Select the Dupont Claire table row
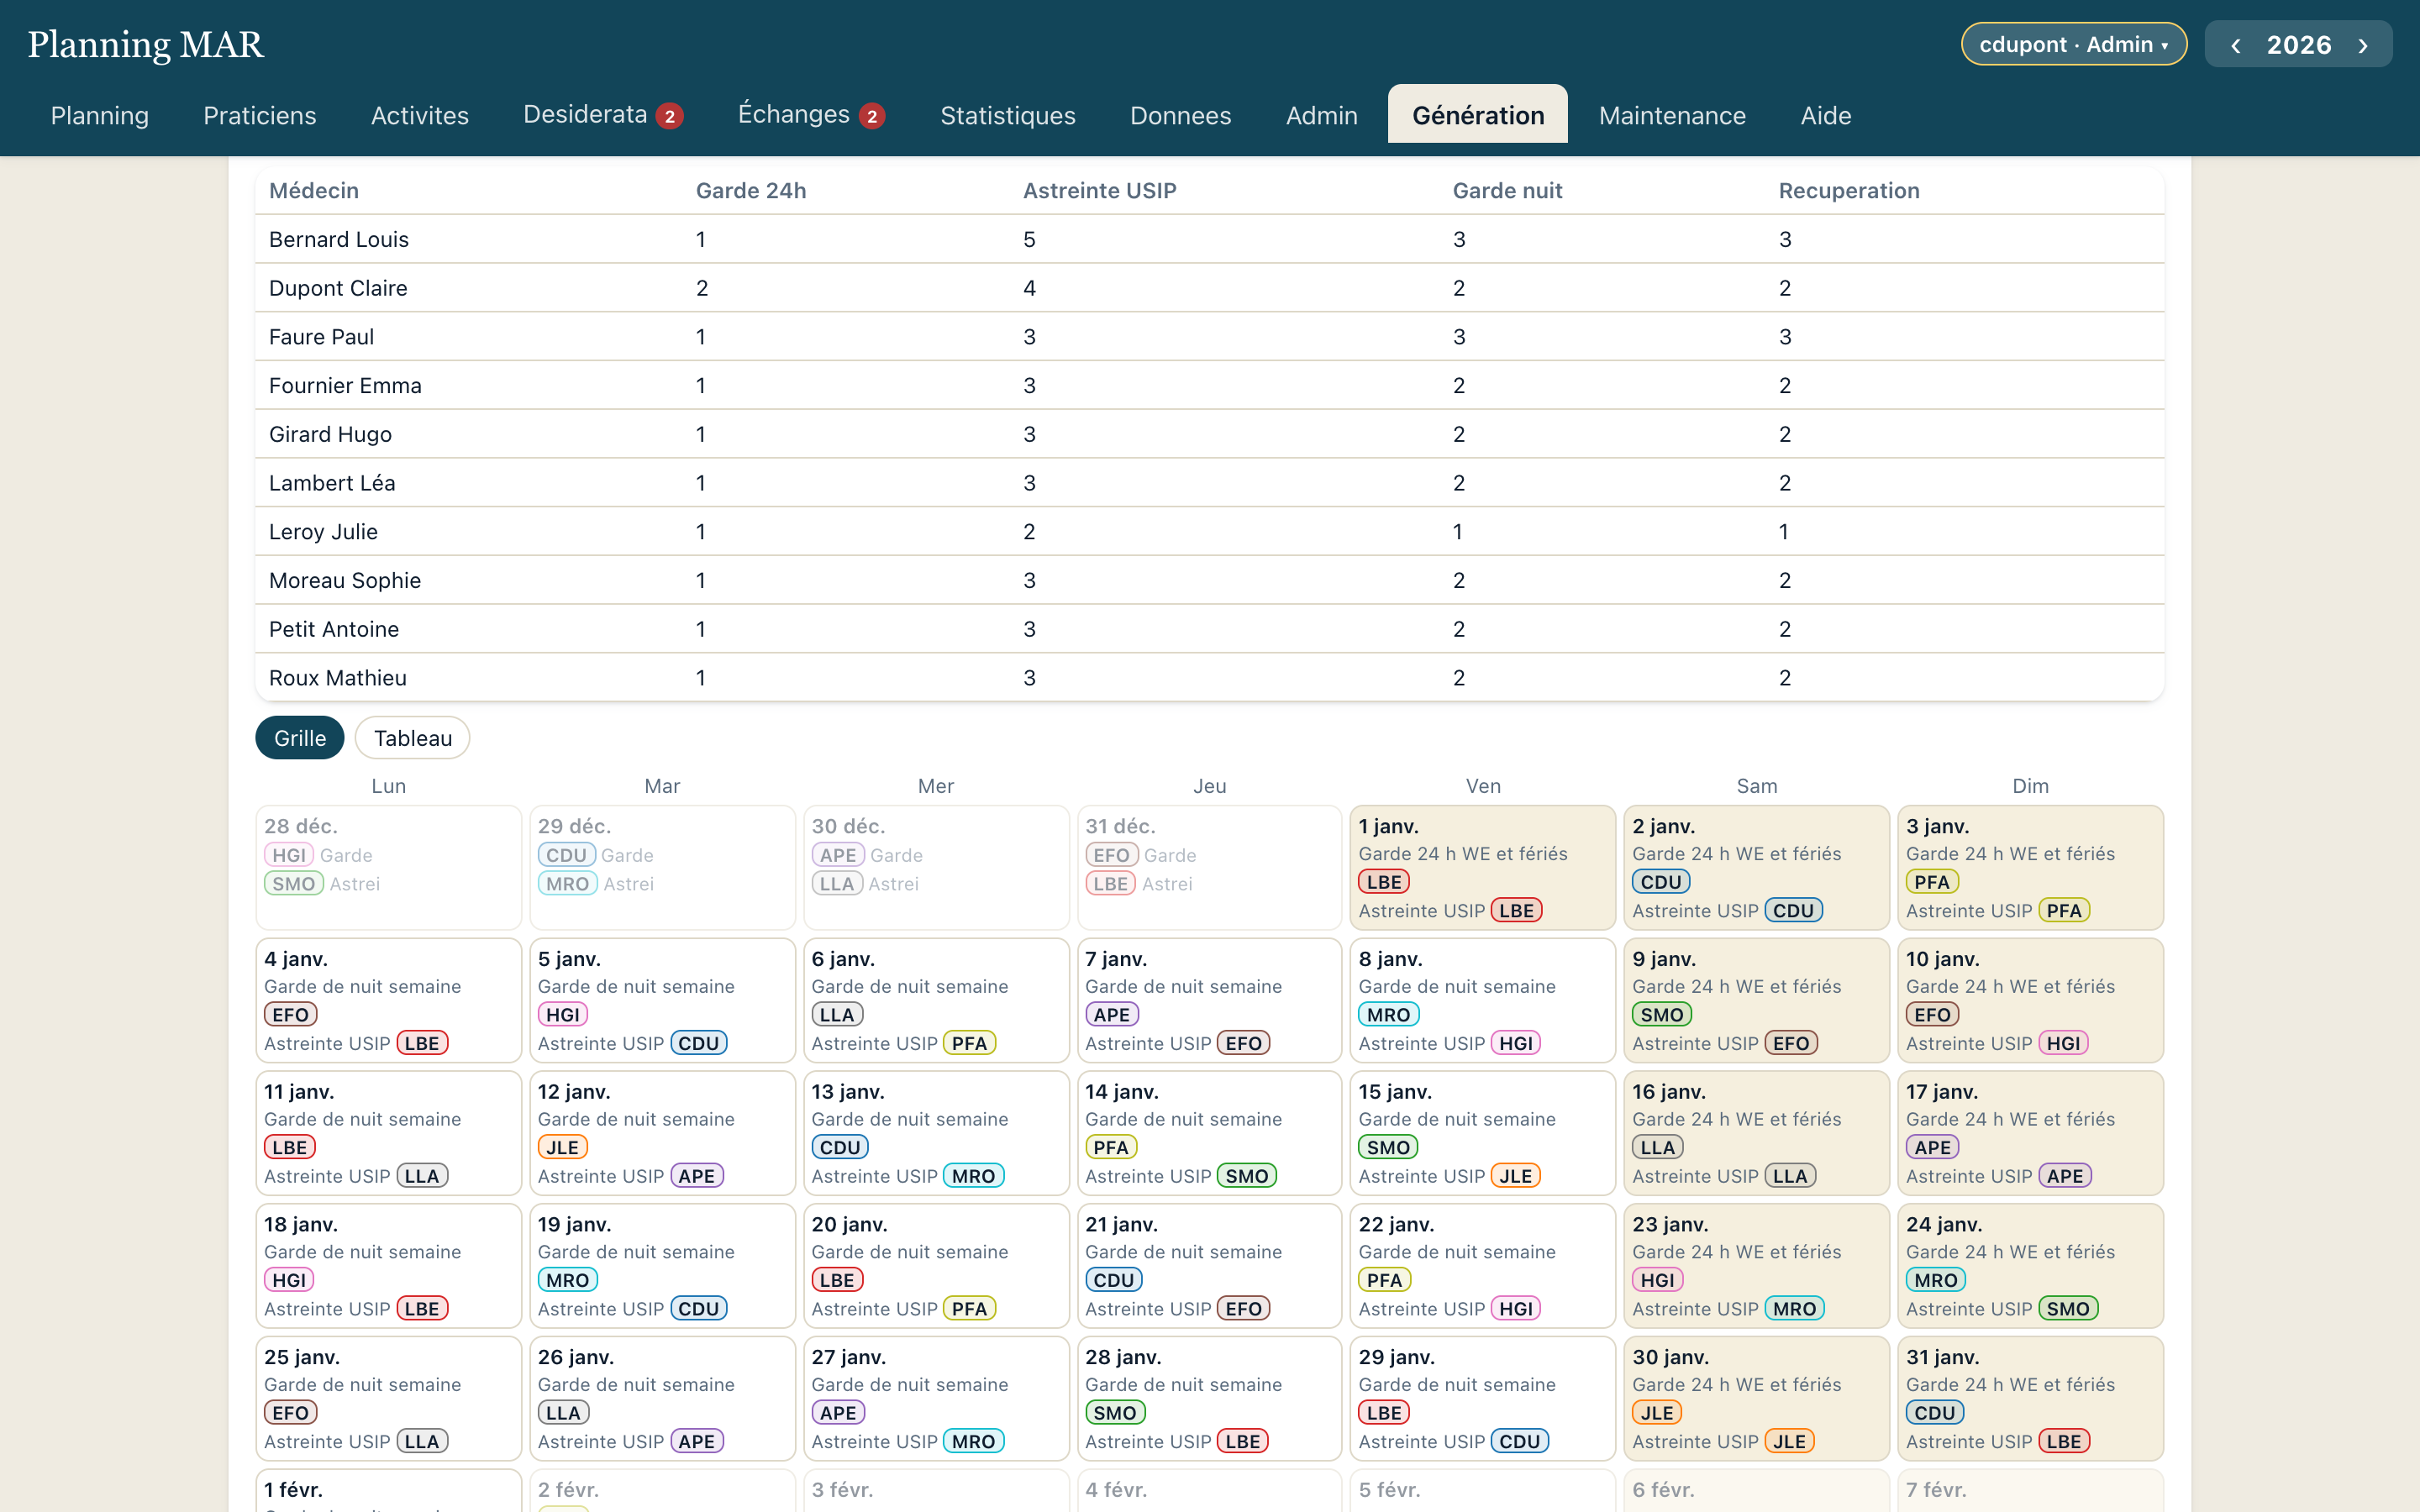Viewport: 2420px width, 1512px height. point(1210,288)
